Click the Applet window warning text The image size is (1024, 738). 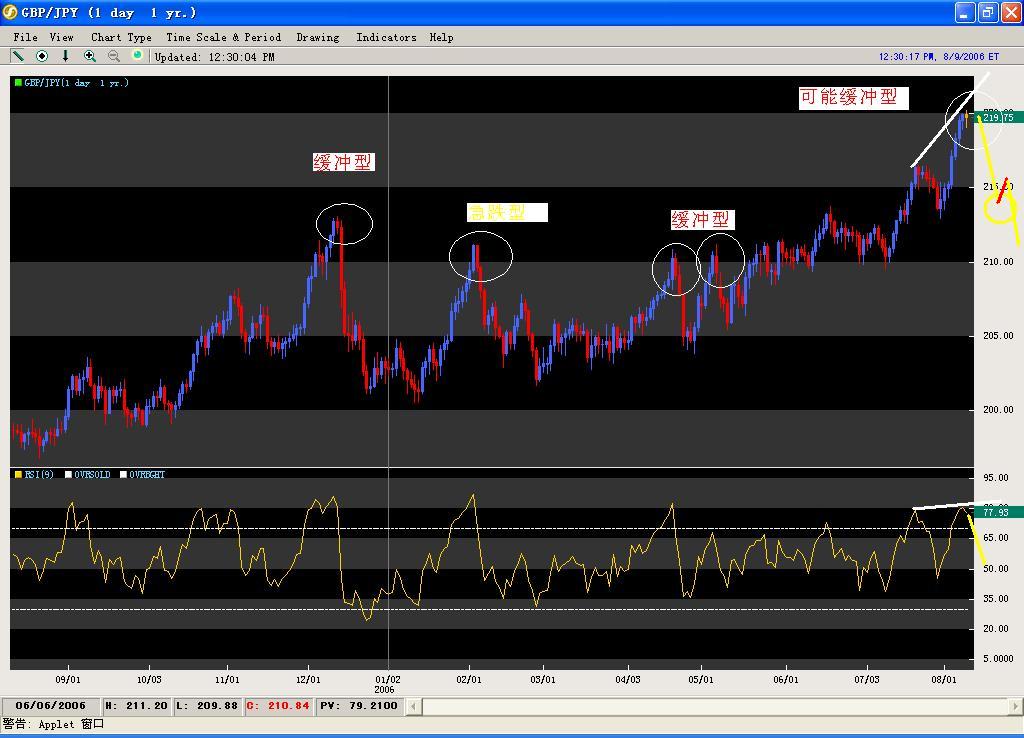(x=53, y=724)
